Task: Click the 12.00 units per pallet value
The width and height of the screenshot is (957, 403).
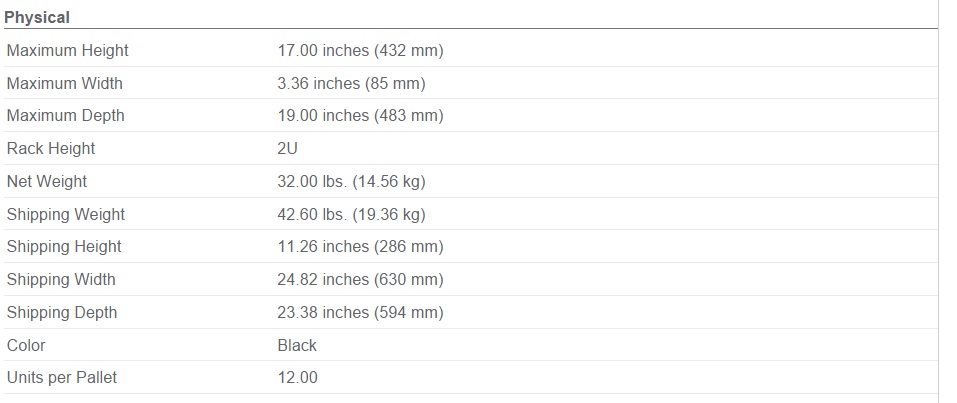Action: pyautogui.click(x=297, y=378)
